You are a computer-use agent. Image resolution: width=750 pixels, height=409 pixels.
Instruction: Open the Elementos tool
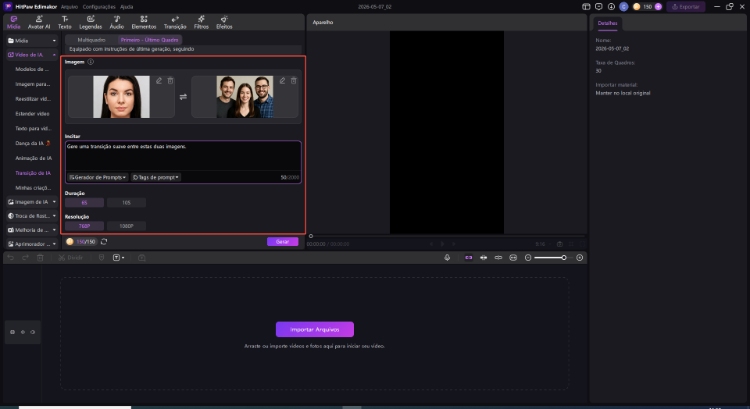pyautogui.click(x=143, y=22)
